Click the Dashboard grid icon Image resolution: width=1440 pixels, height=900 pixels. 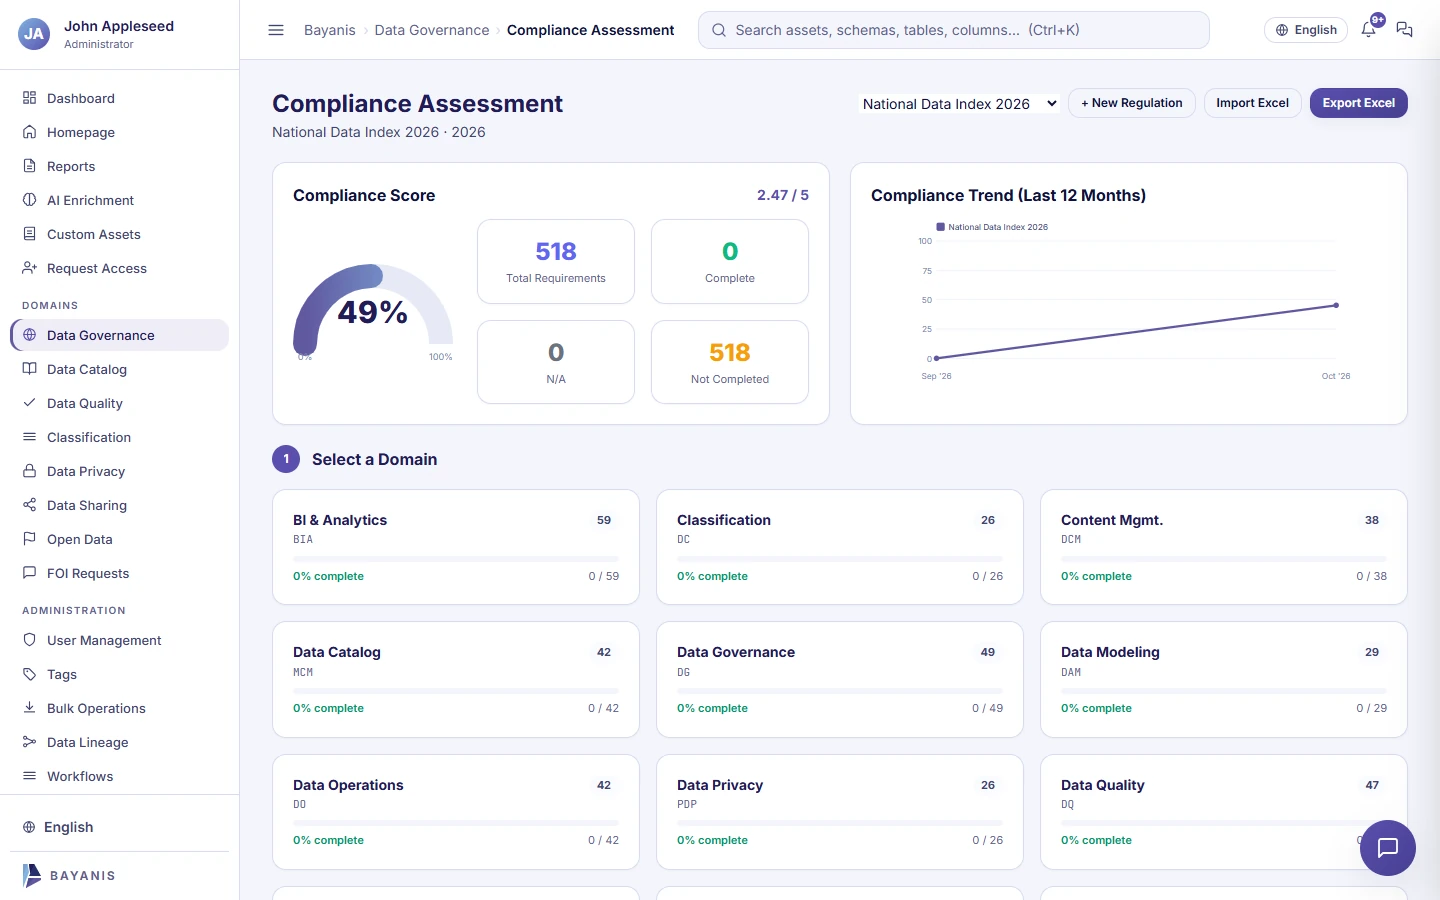pyautogui.click(x=30, y=98)
